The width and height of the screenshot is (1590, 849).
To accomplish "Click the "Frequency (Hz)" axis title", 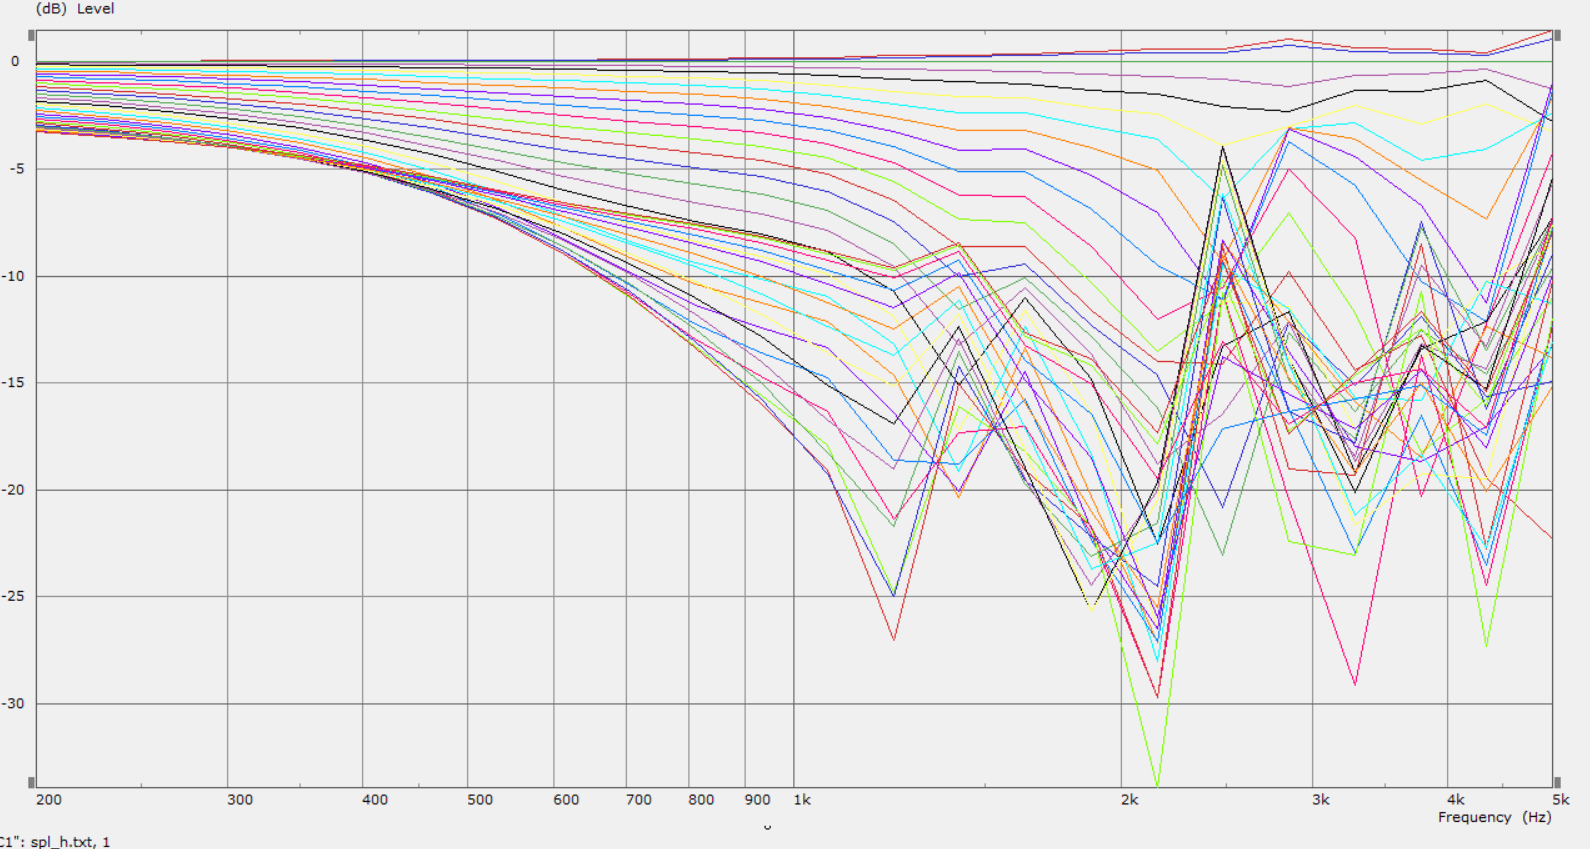I will [x=1495, y=817].
